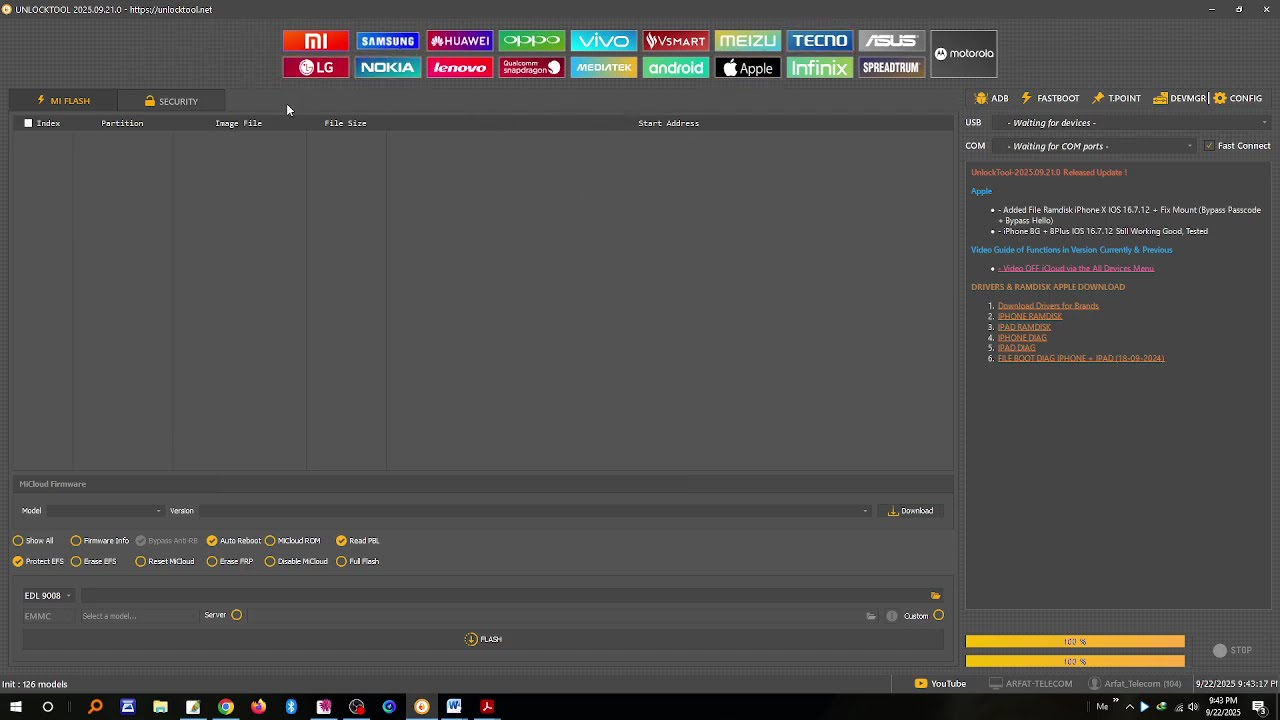Screen dimensions: 1280x720
Task: Choose the LG brand logo
Action: (x=316, y=68)
